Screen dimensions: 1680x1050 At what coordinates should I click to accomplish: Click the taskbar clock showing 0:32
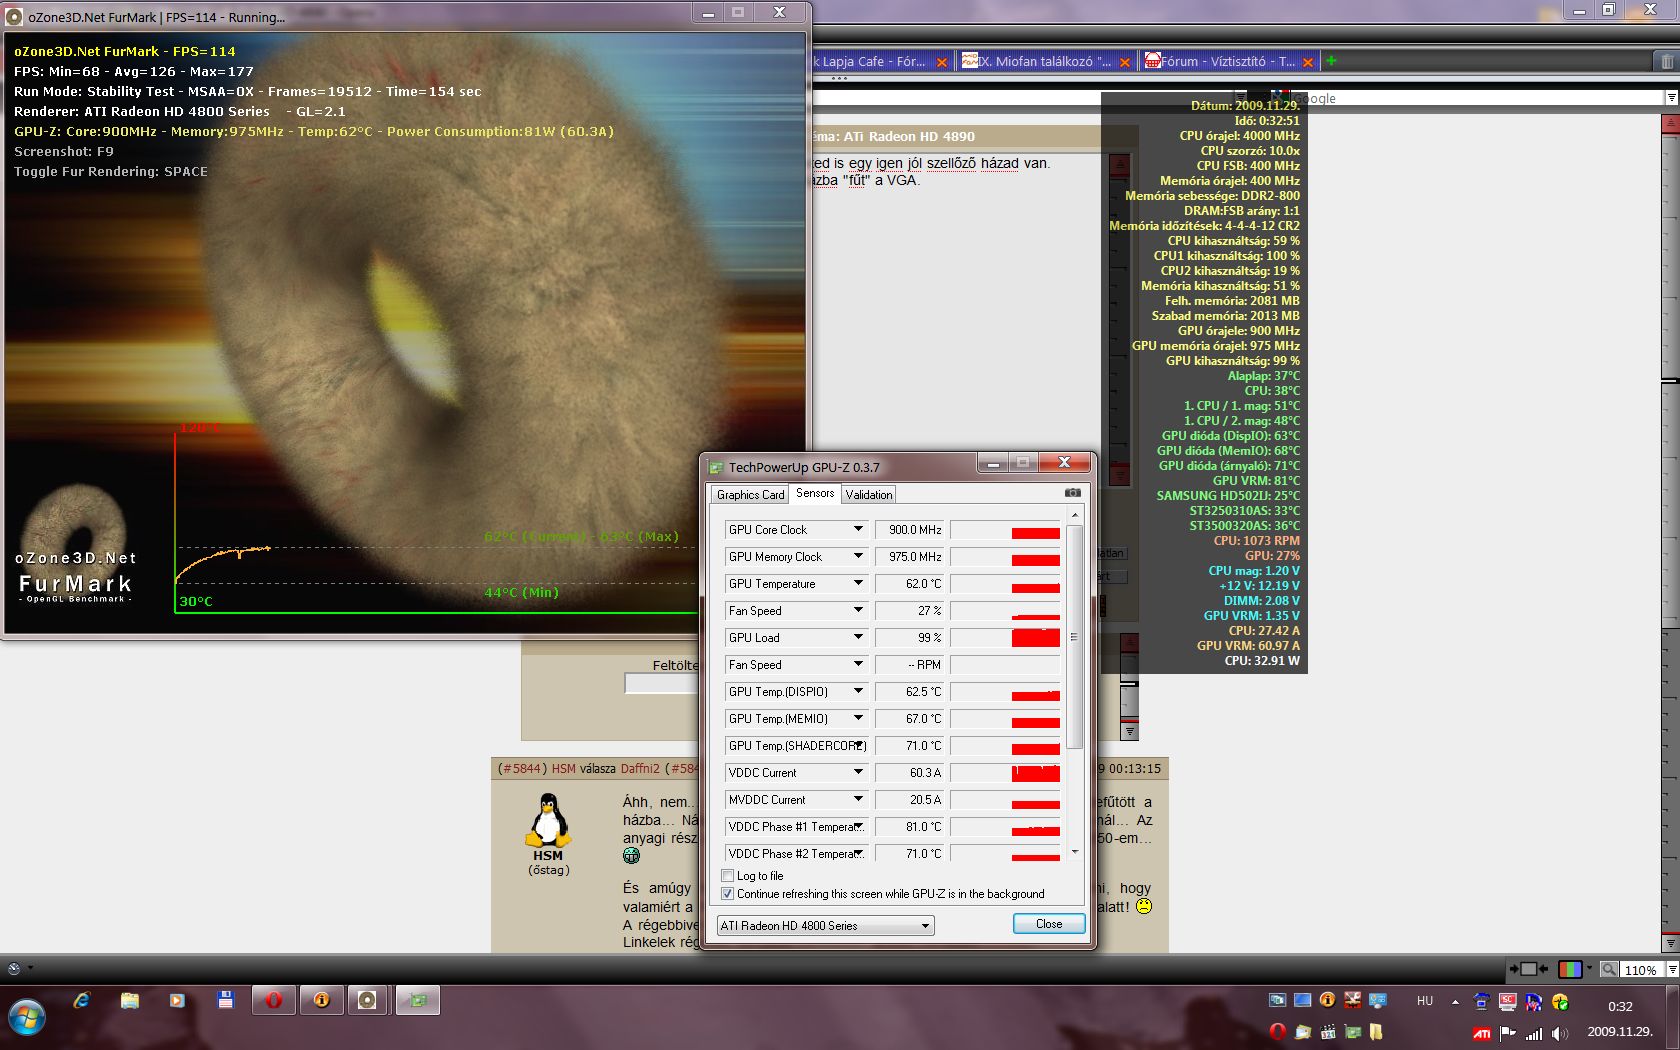(1620, 1006)
